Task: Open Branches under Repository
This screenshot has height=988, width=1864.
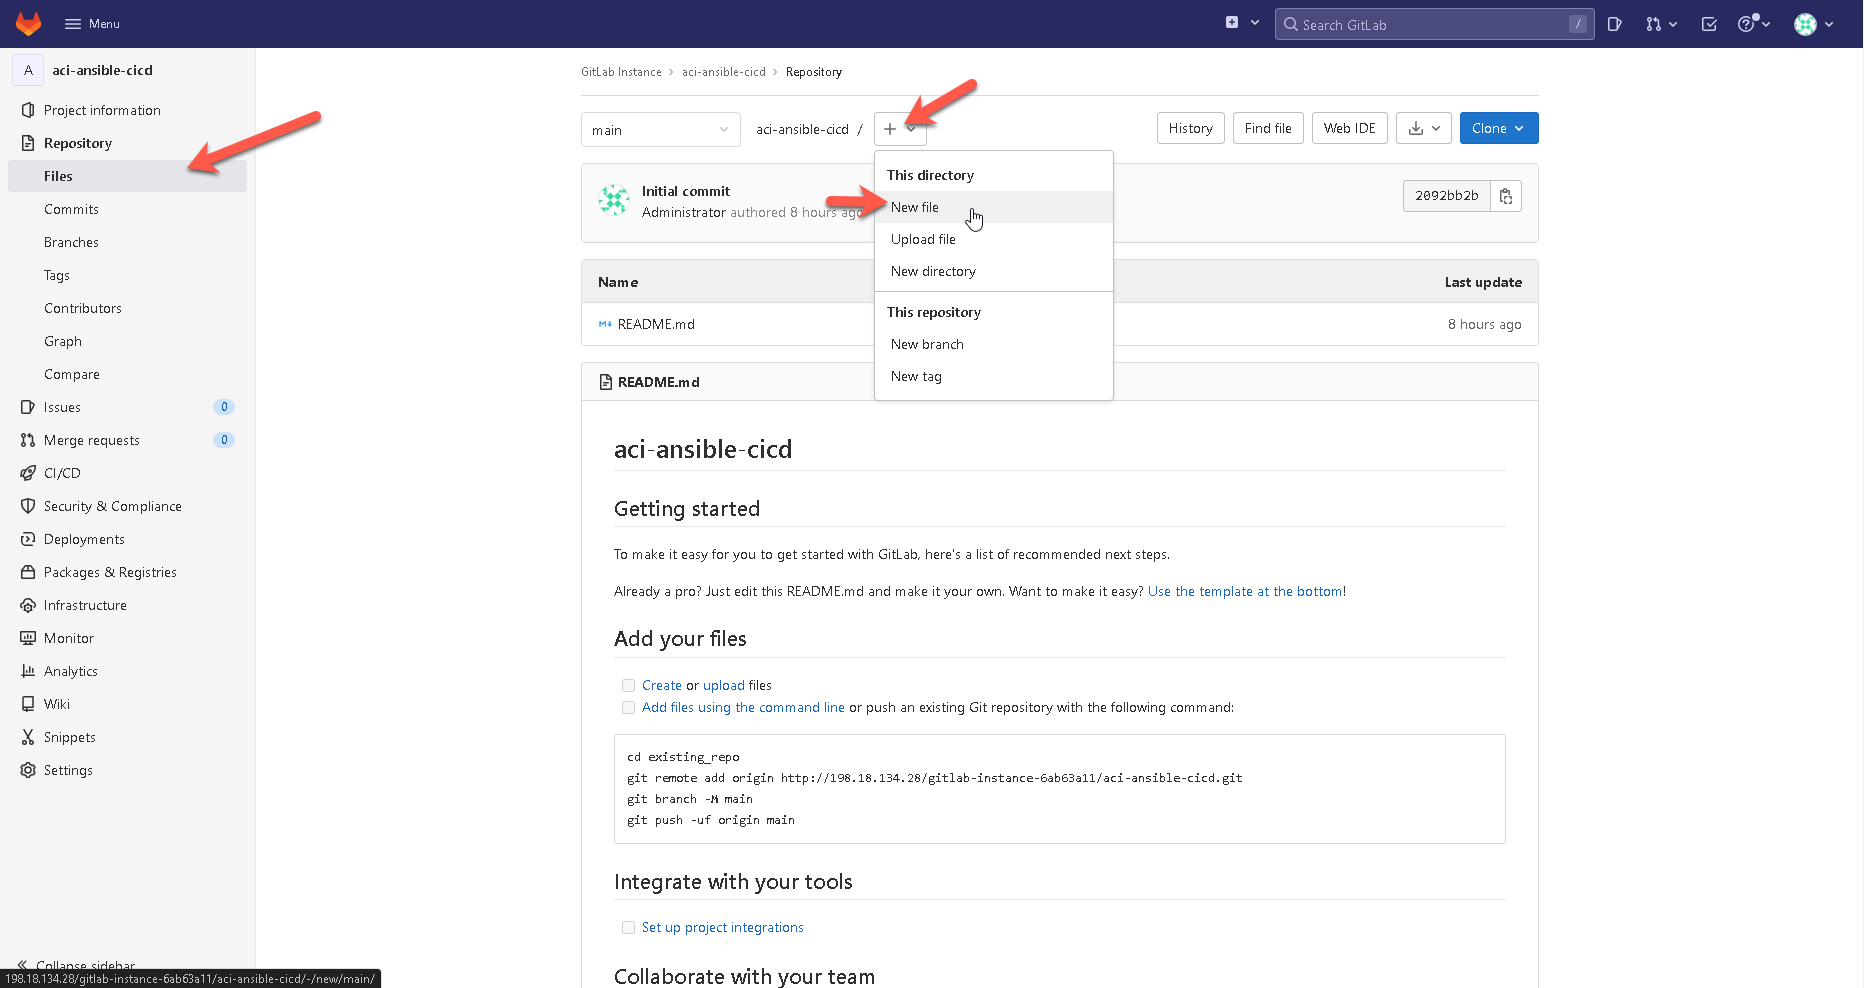Action: [127, 242]
